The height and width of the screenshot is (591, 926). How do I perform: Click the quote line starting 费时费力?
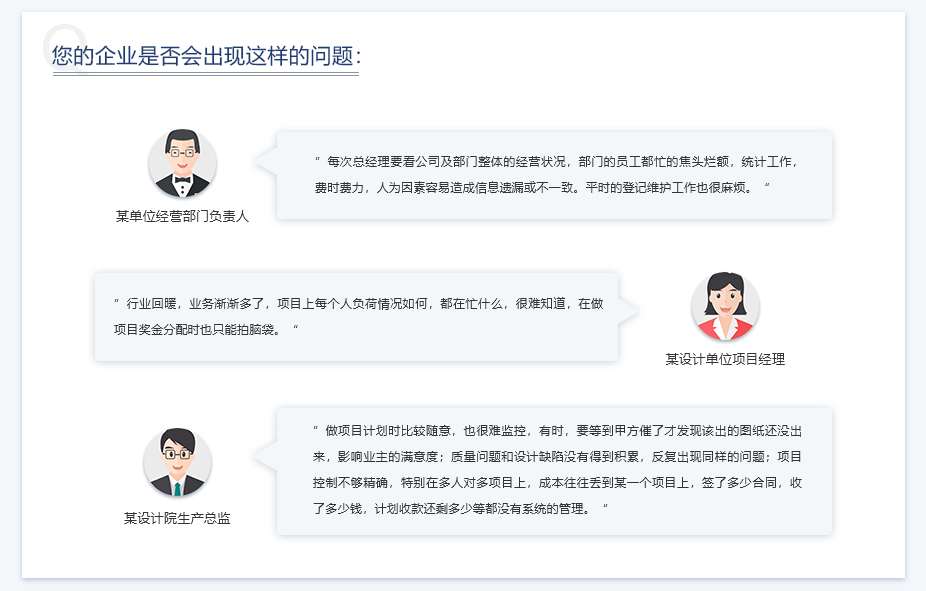[542, 188]
